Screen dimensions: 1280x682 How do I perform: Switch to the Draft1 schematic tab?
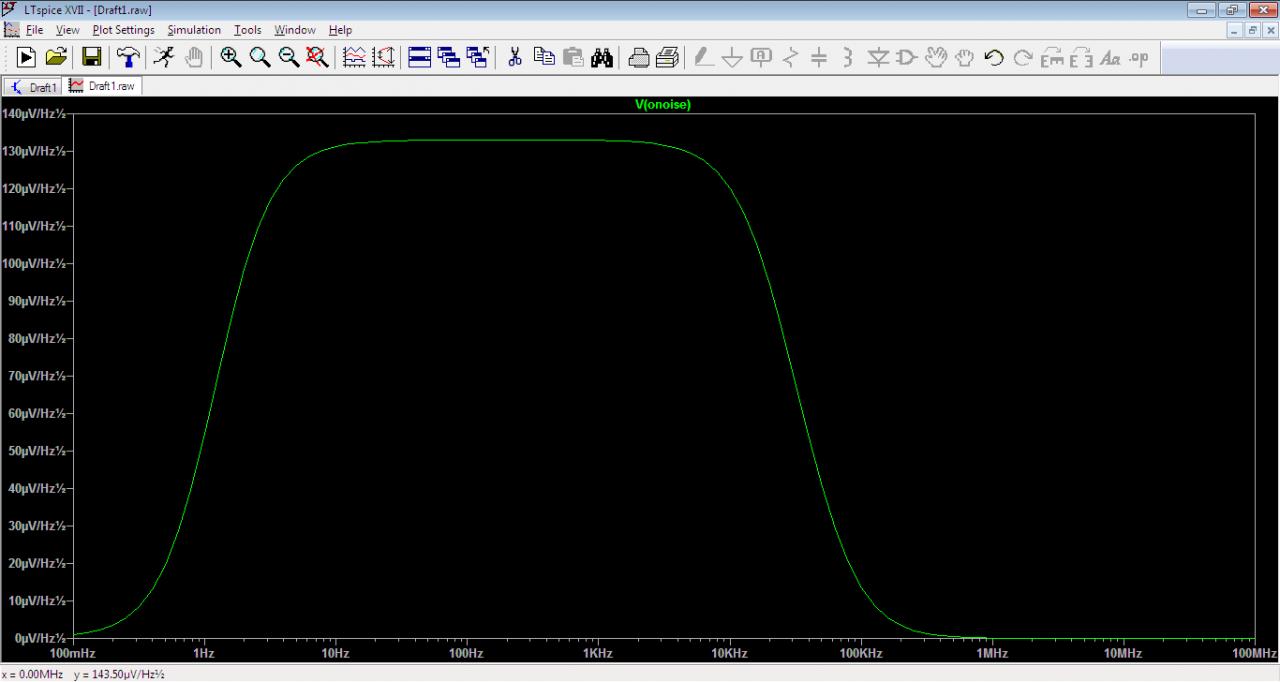(x=34, y=87)
